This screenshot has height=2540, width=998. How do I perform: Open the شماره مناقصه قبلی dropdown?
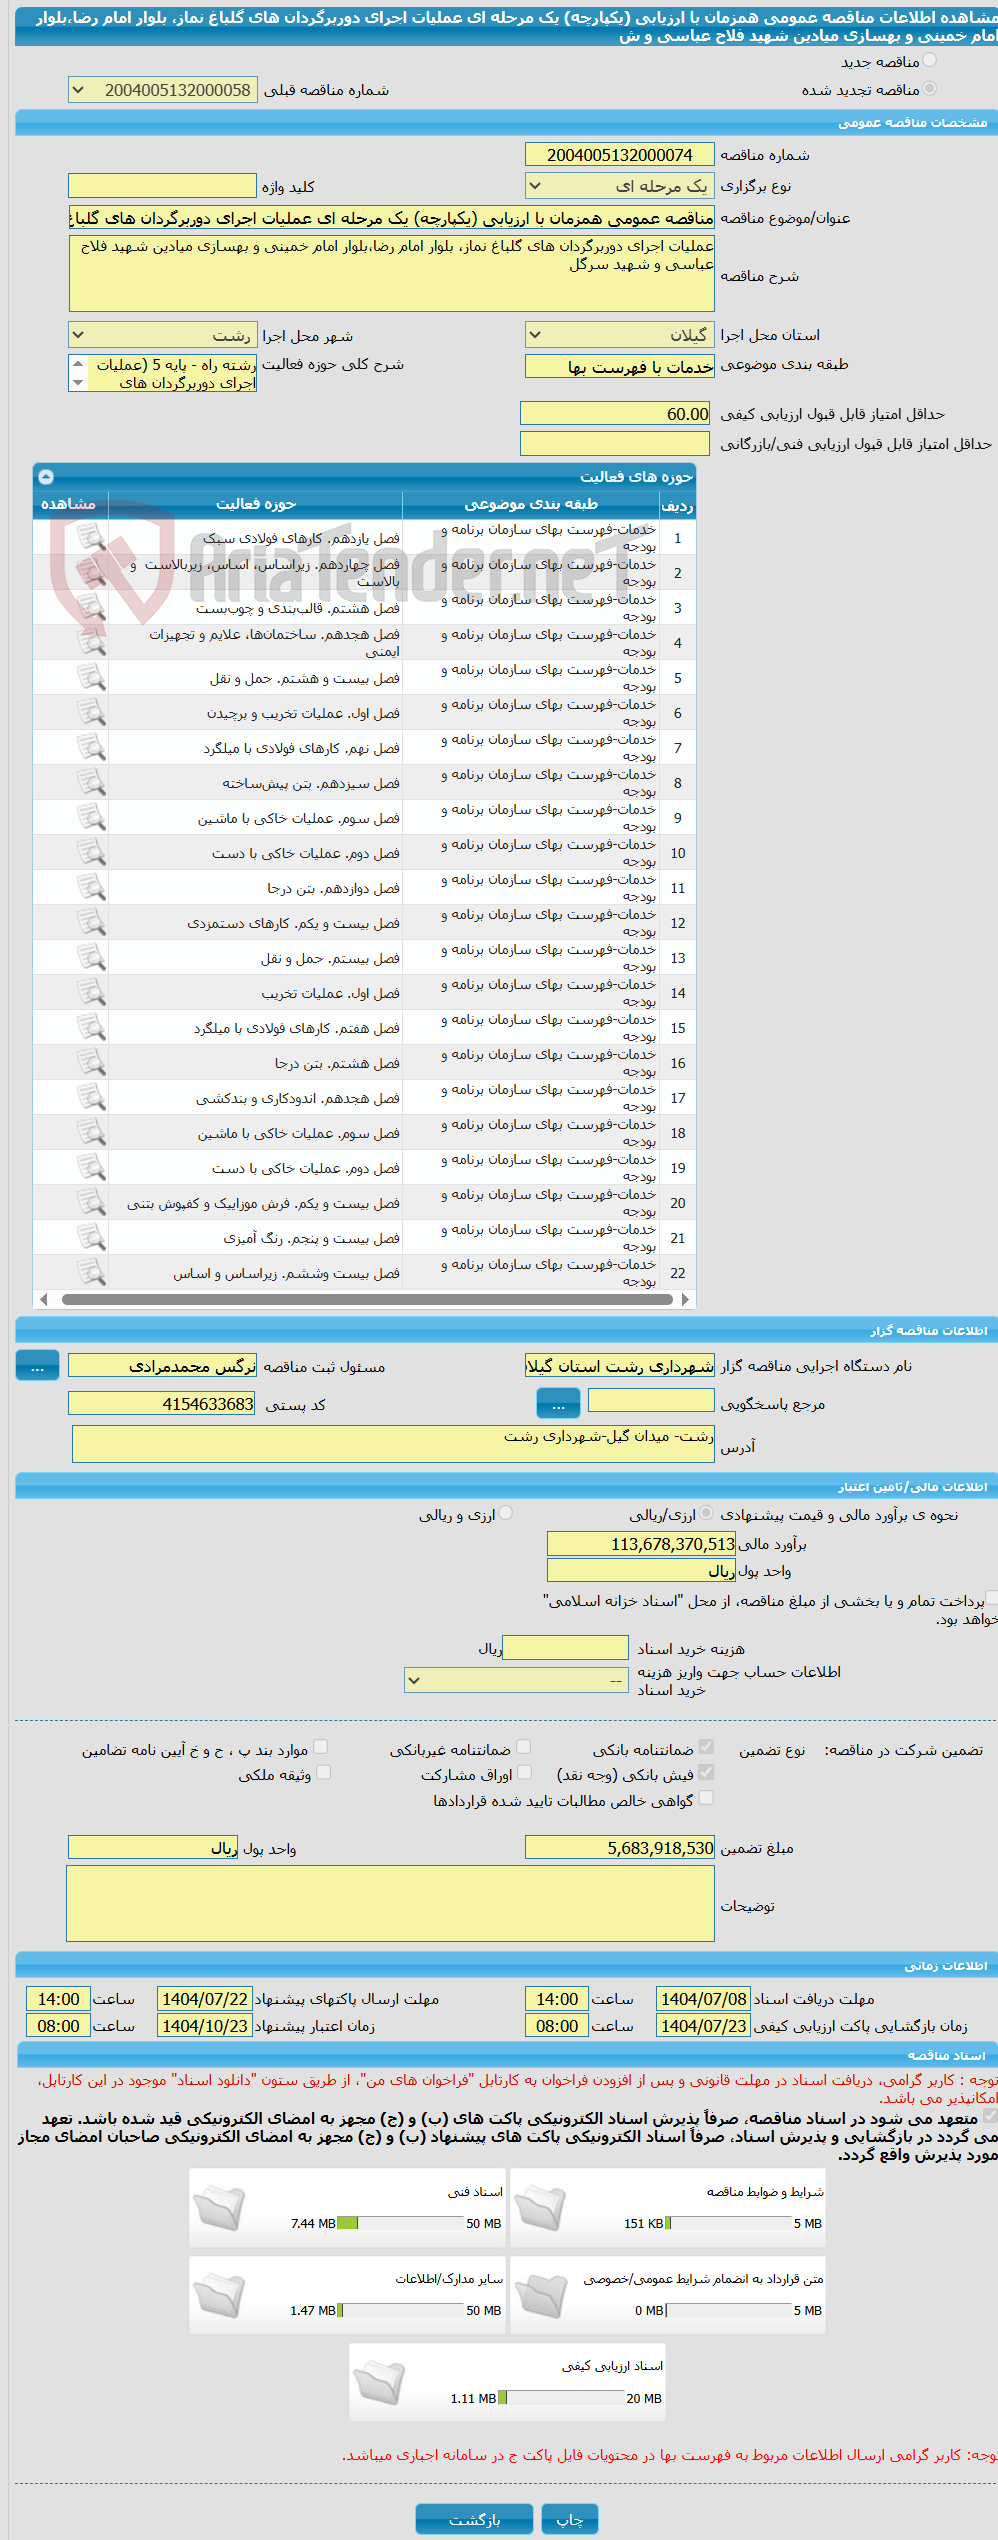coord(162,90)
